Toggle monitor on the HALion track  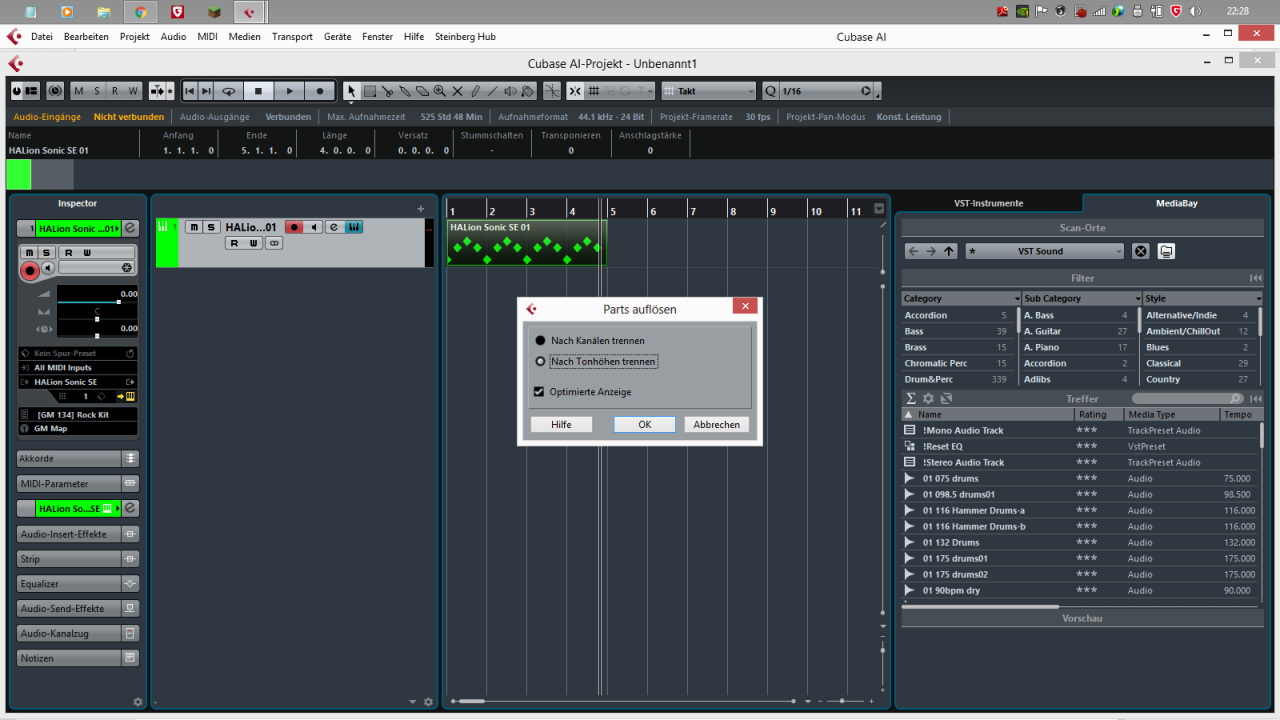(313, 227)
